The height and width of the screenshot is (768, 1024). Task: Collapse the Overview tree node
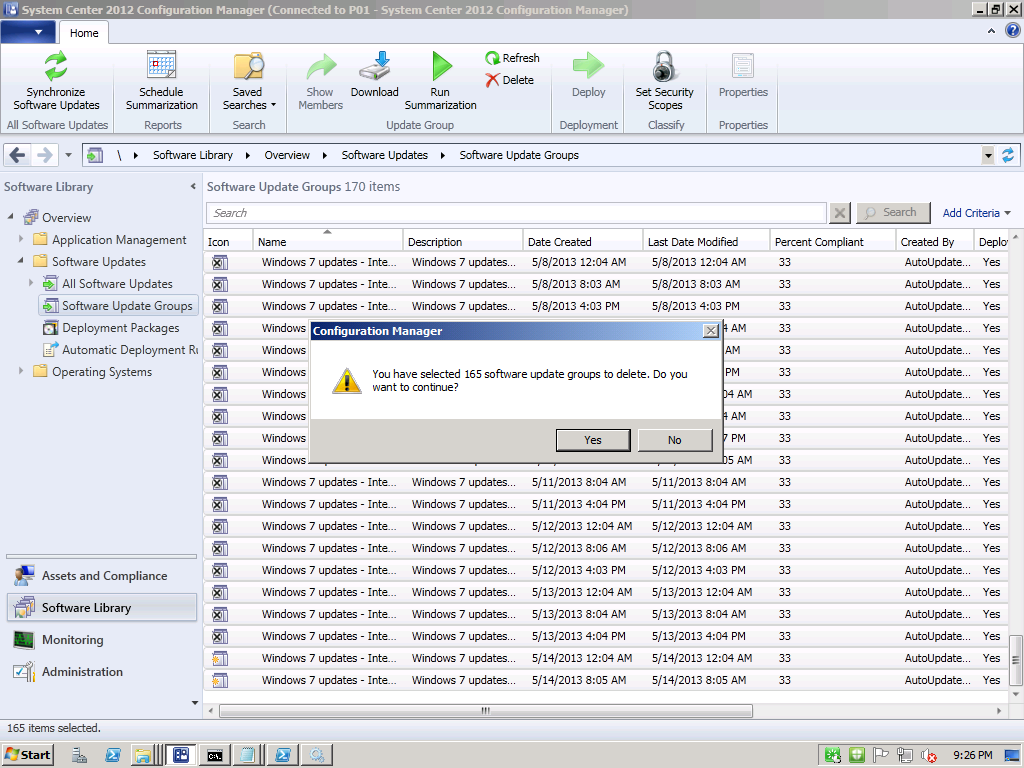[x=10, y=217]
